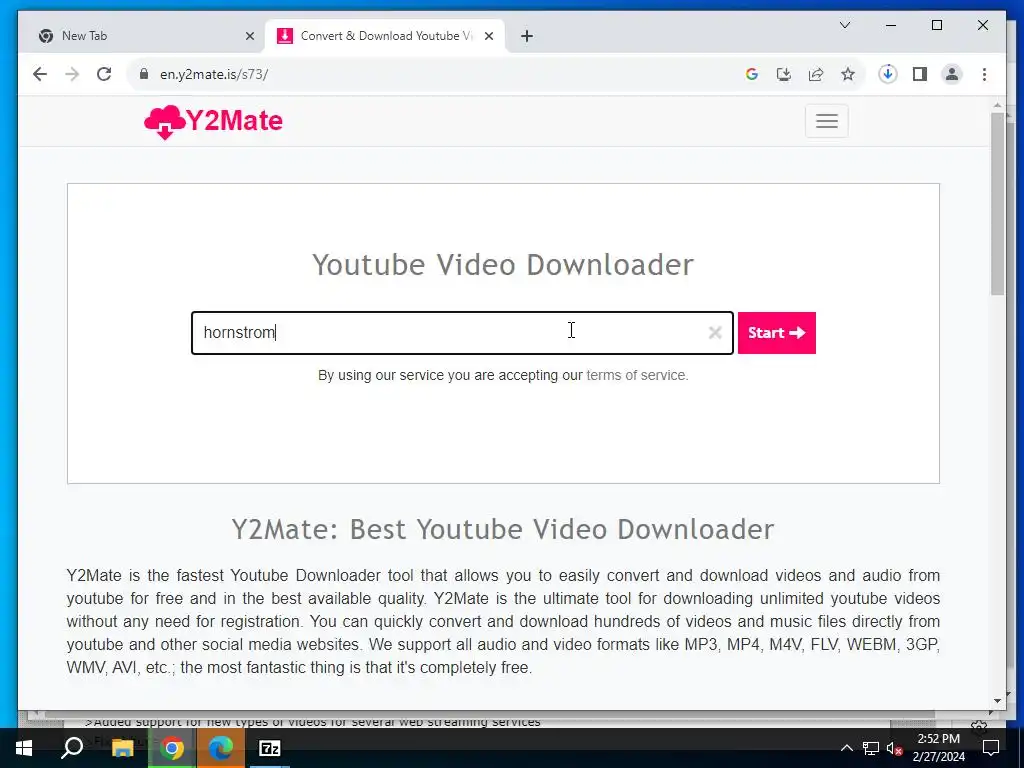The width and height of the screenshot is (1024, 768).
Task: Click the page vertical scrollbar
Action: pos(997,204)
